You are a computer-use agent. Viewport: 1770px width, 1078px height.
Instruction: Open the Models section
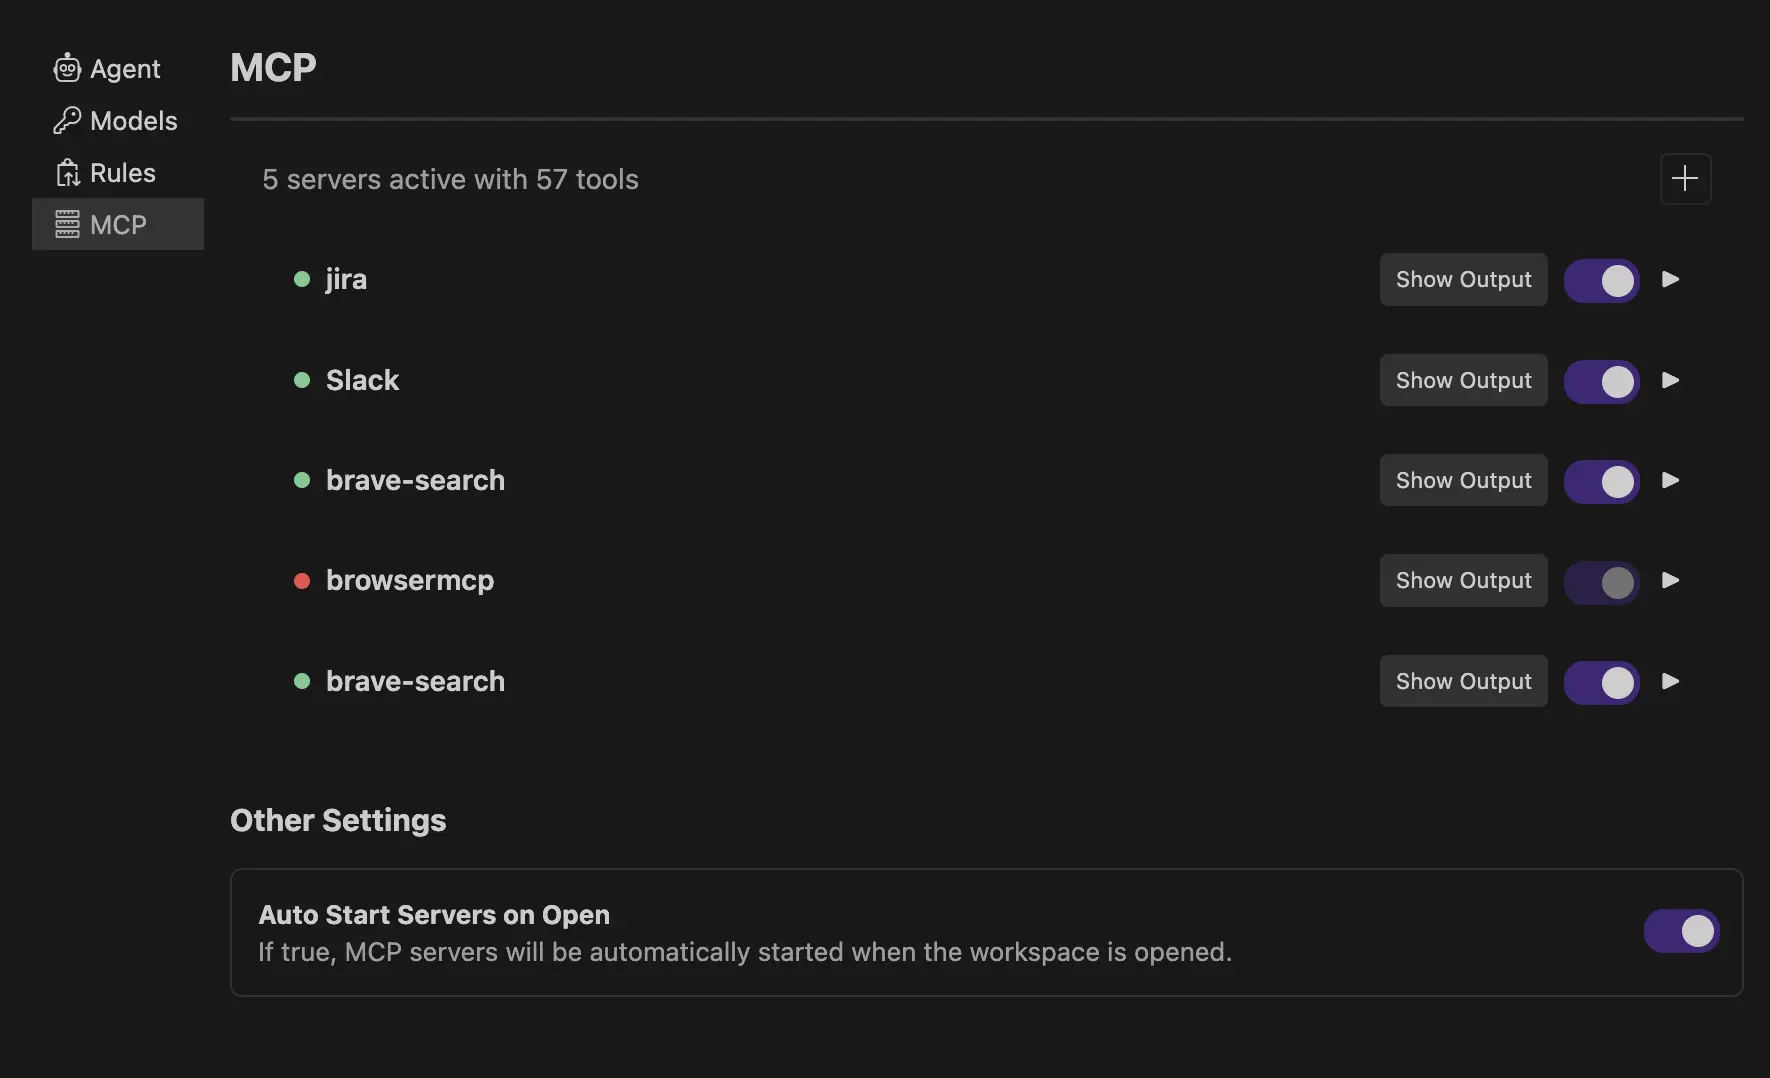115,120
